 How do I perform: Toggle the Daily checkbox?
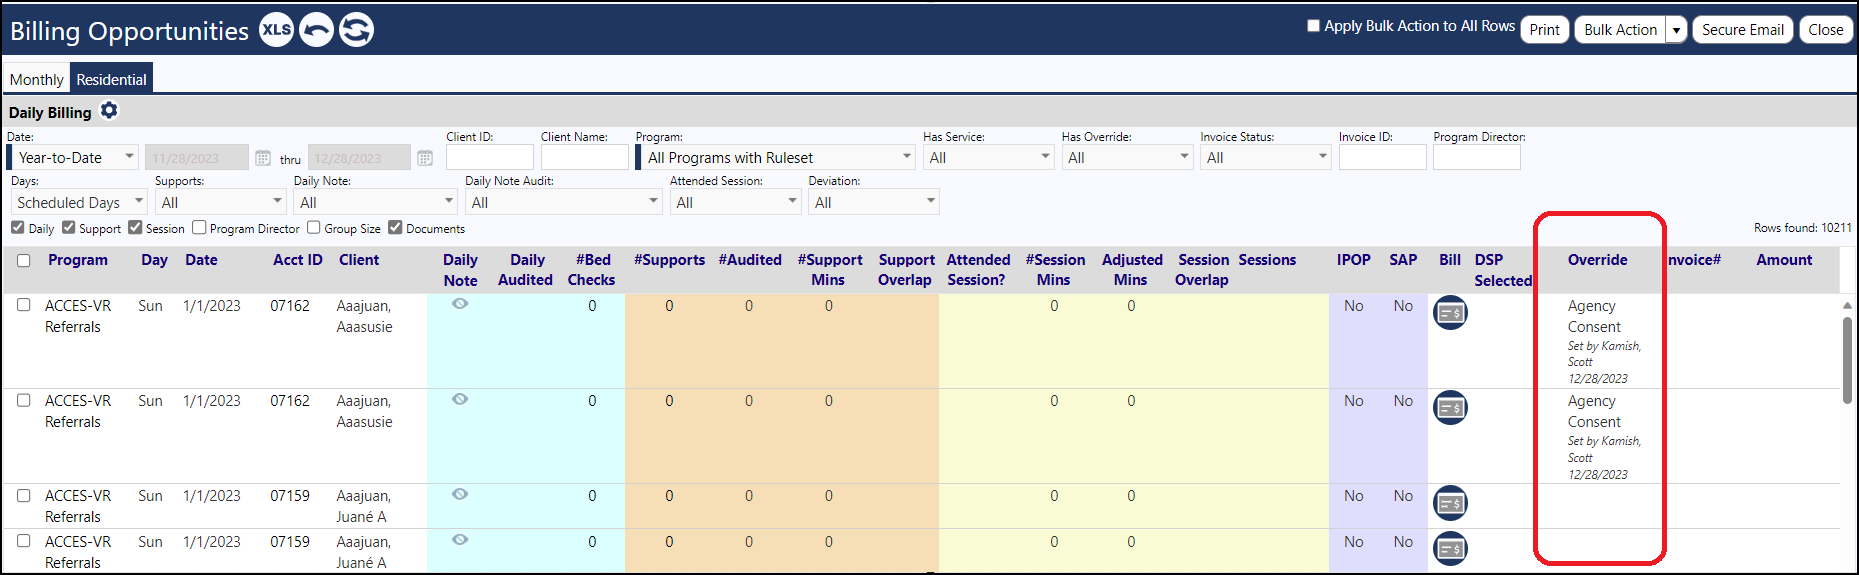[18, 228]
